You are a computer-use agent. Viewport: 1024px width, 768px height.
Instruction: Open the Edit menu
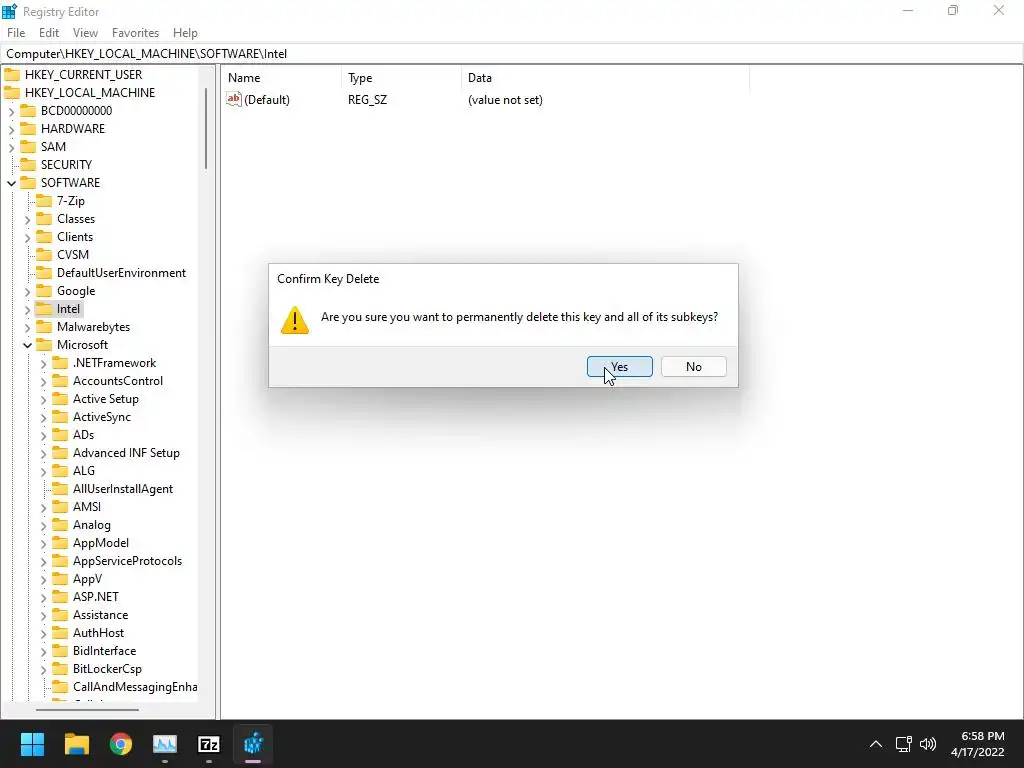click(x=49, y=33)
